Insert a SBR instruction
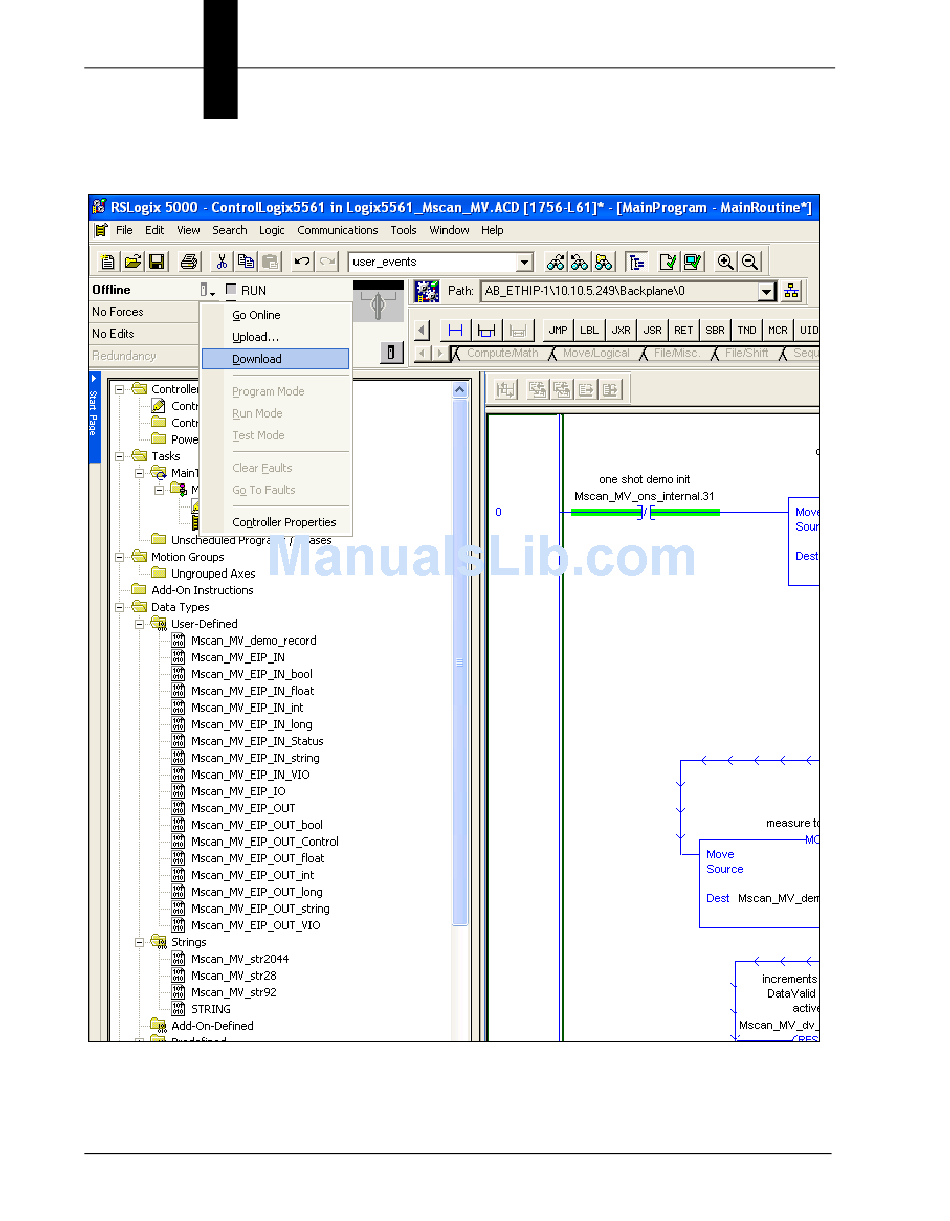950x1221 pixels. (715, 330)
